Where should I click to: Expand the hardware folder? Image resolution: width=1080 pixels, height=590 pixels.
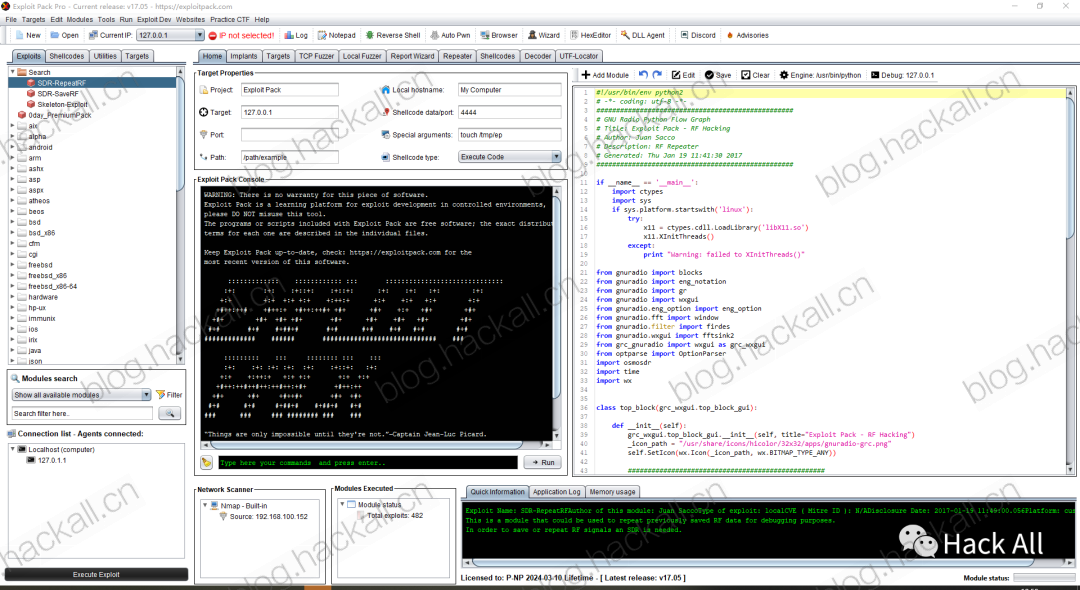[x=12, y=297]
